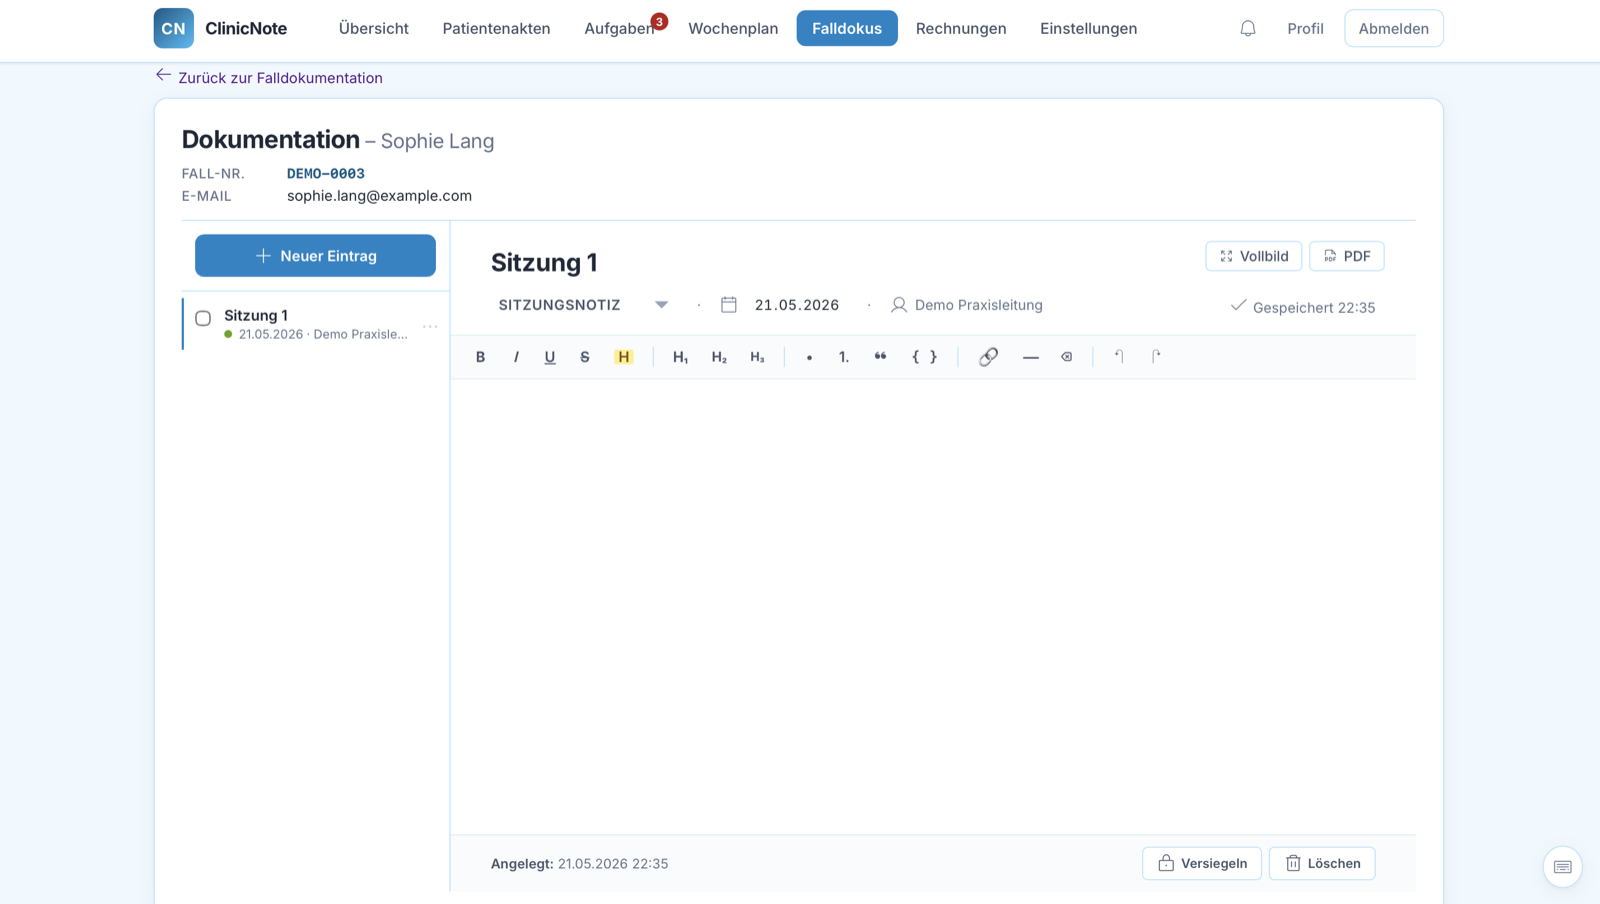Screen dimensions: 1600x904
Task: Open Aufgaben with 3 pending items
Action: point(620,28)
